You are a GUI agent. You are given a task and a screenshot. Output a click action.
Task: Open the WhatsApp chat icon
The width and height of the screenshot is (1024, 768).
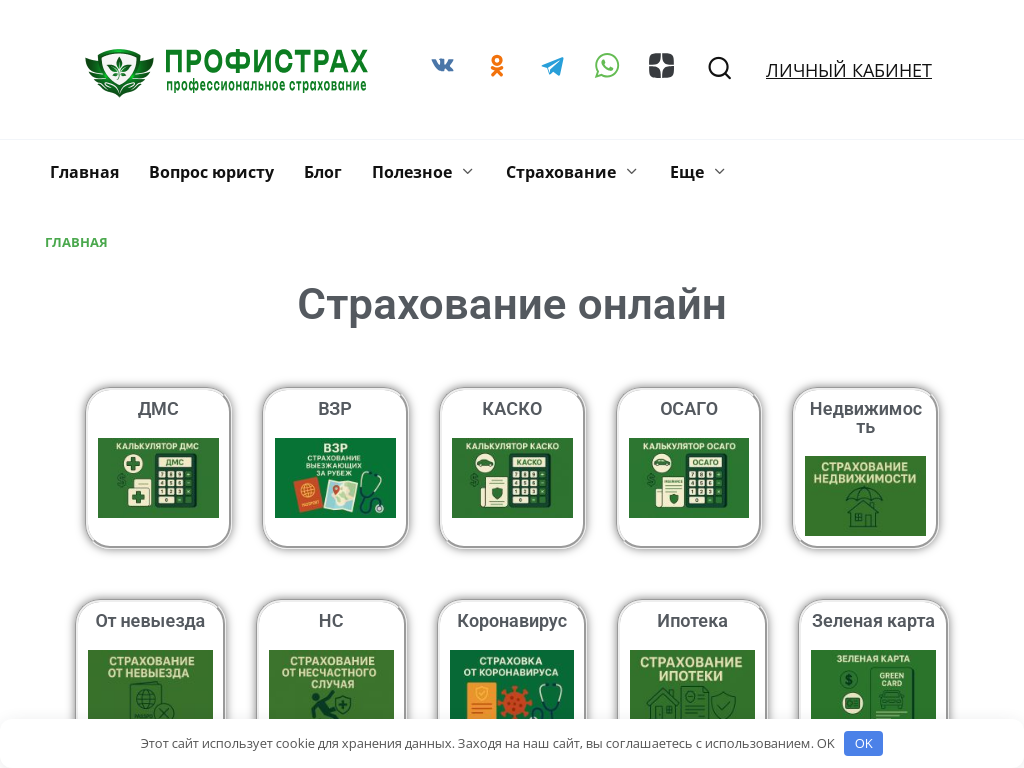coord(607,66)
